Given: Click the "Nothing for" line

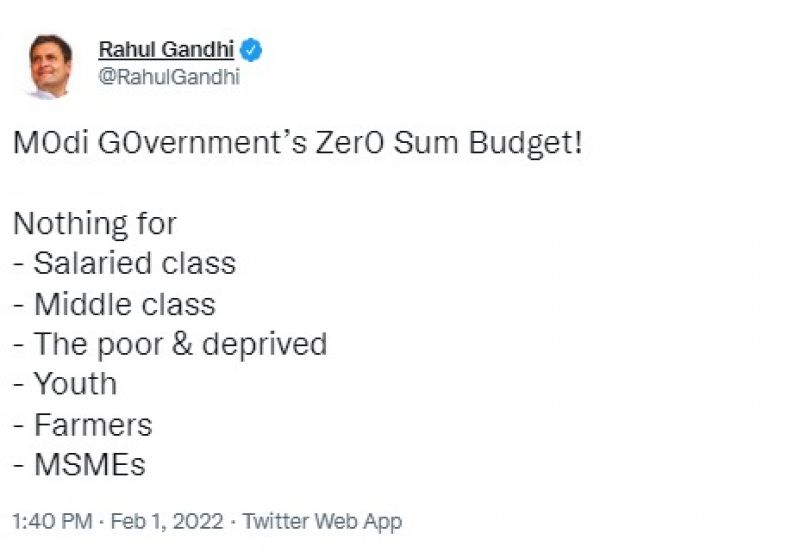Looking at the screenshot, I should (x=94, y=223).
